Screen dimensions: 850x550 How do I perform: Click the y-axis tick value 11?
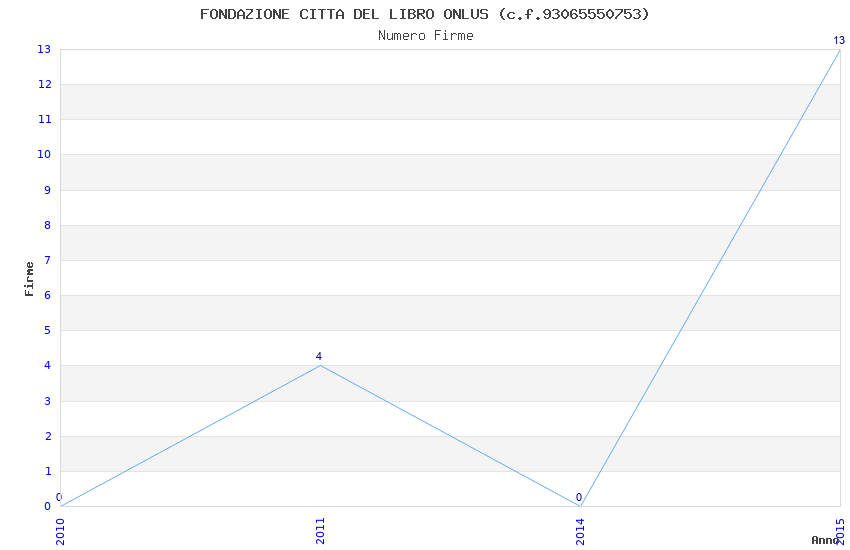(x=44, y=119)
